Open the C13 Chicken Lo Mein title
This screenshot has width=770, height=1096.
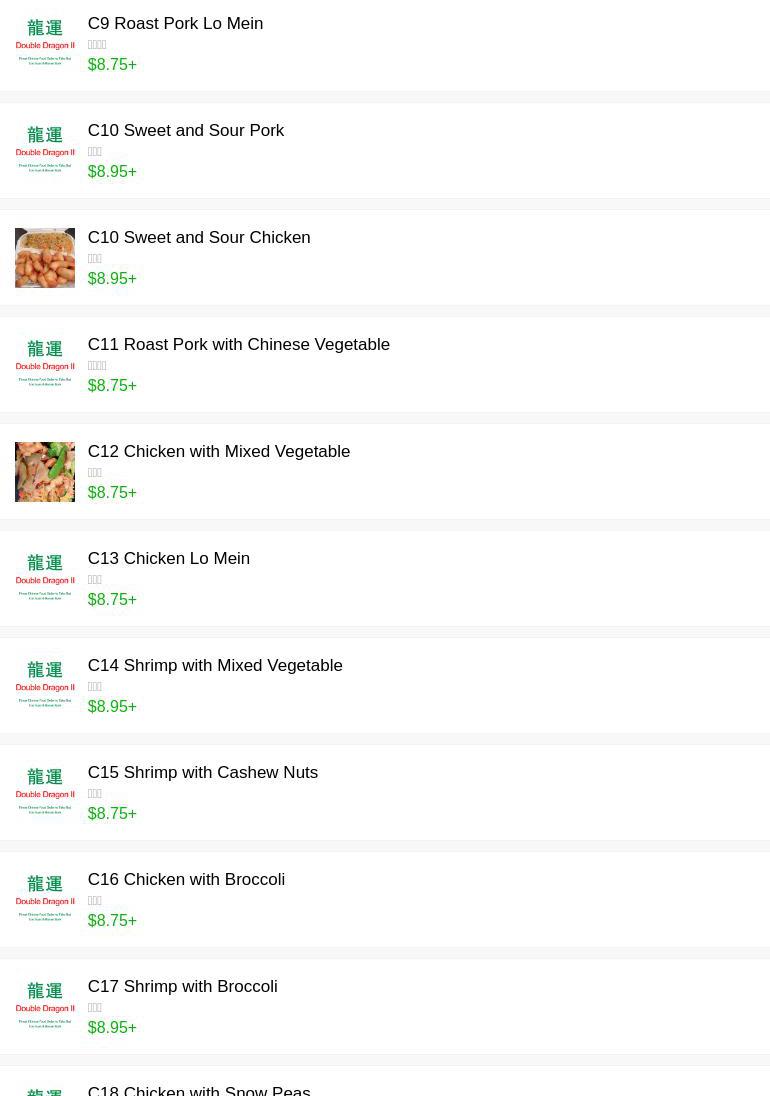point(168,558)
